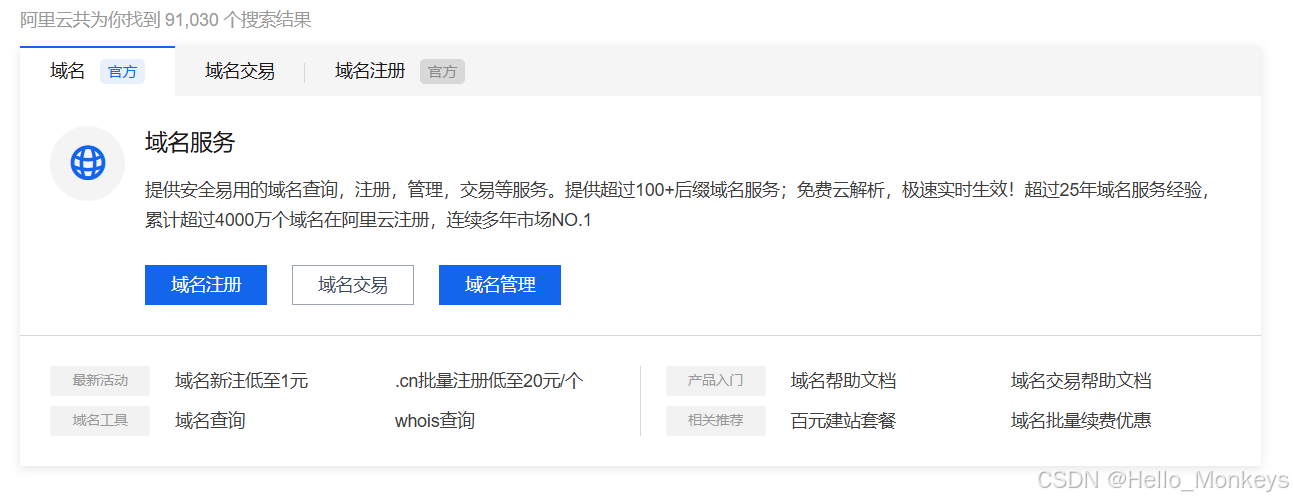
Task: Click the 产品入门 label
Action: tap(716, 381)
